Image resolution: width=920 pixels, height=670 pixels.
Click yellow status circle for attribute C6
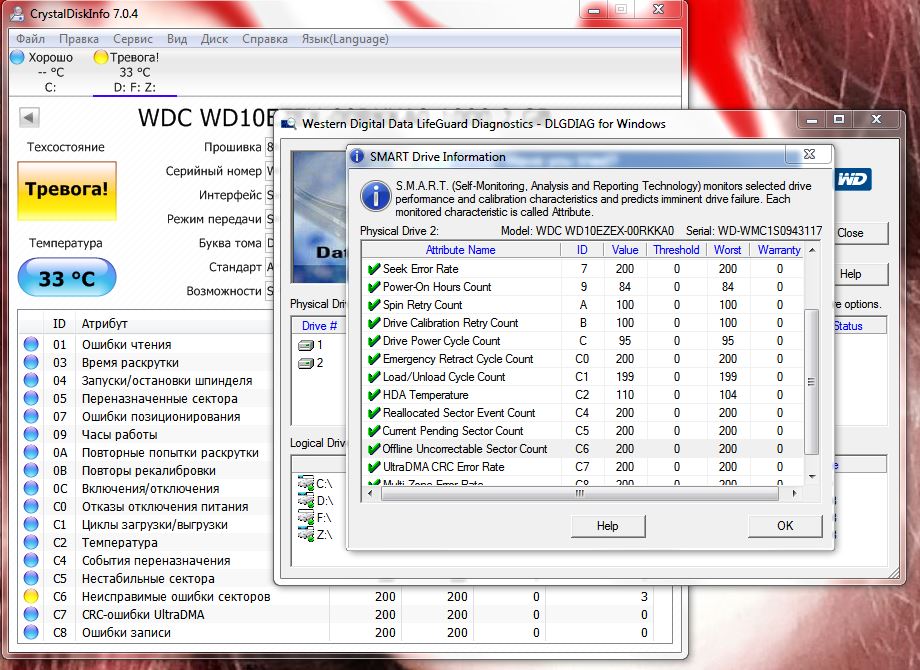[31, 597]
